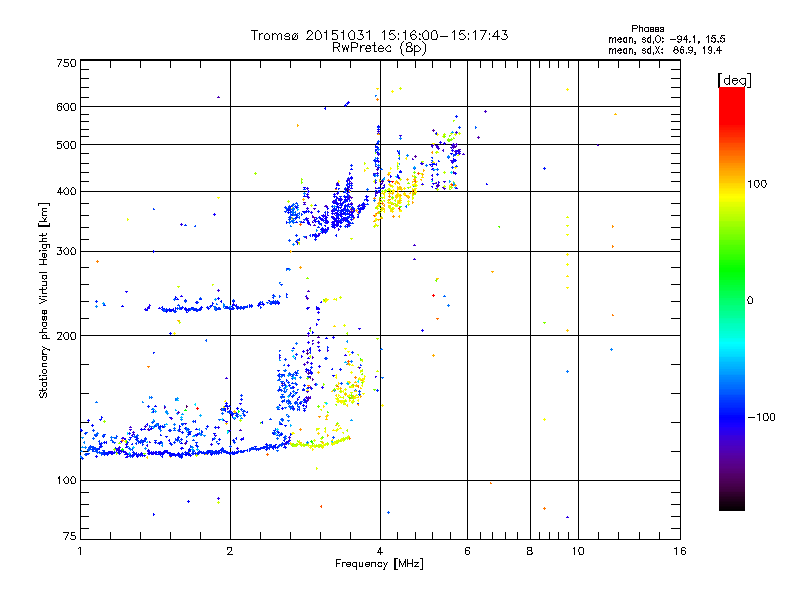This screenshot has height=600, width=800.
Task: Click the '2' frequency tick label
Action: point(230,551)
